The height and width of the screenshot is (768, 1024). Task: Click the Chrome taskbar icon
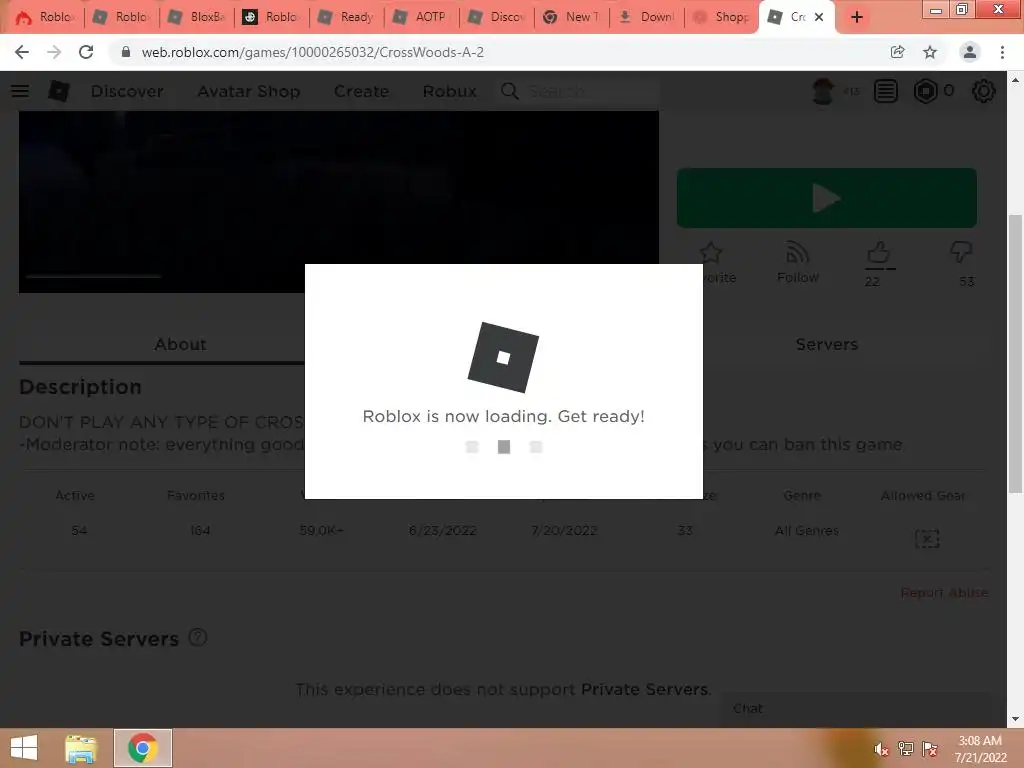142,748
